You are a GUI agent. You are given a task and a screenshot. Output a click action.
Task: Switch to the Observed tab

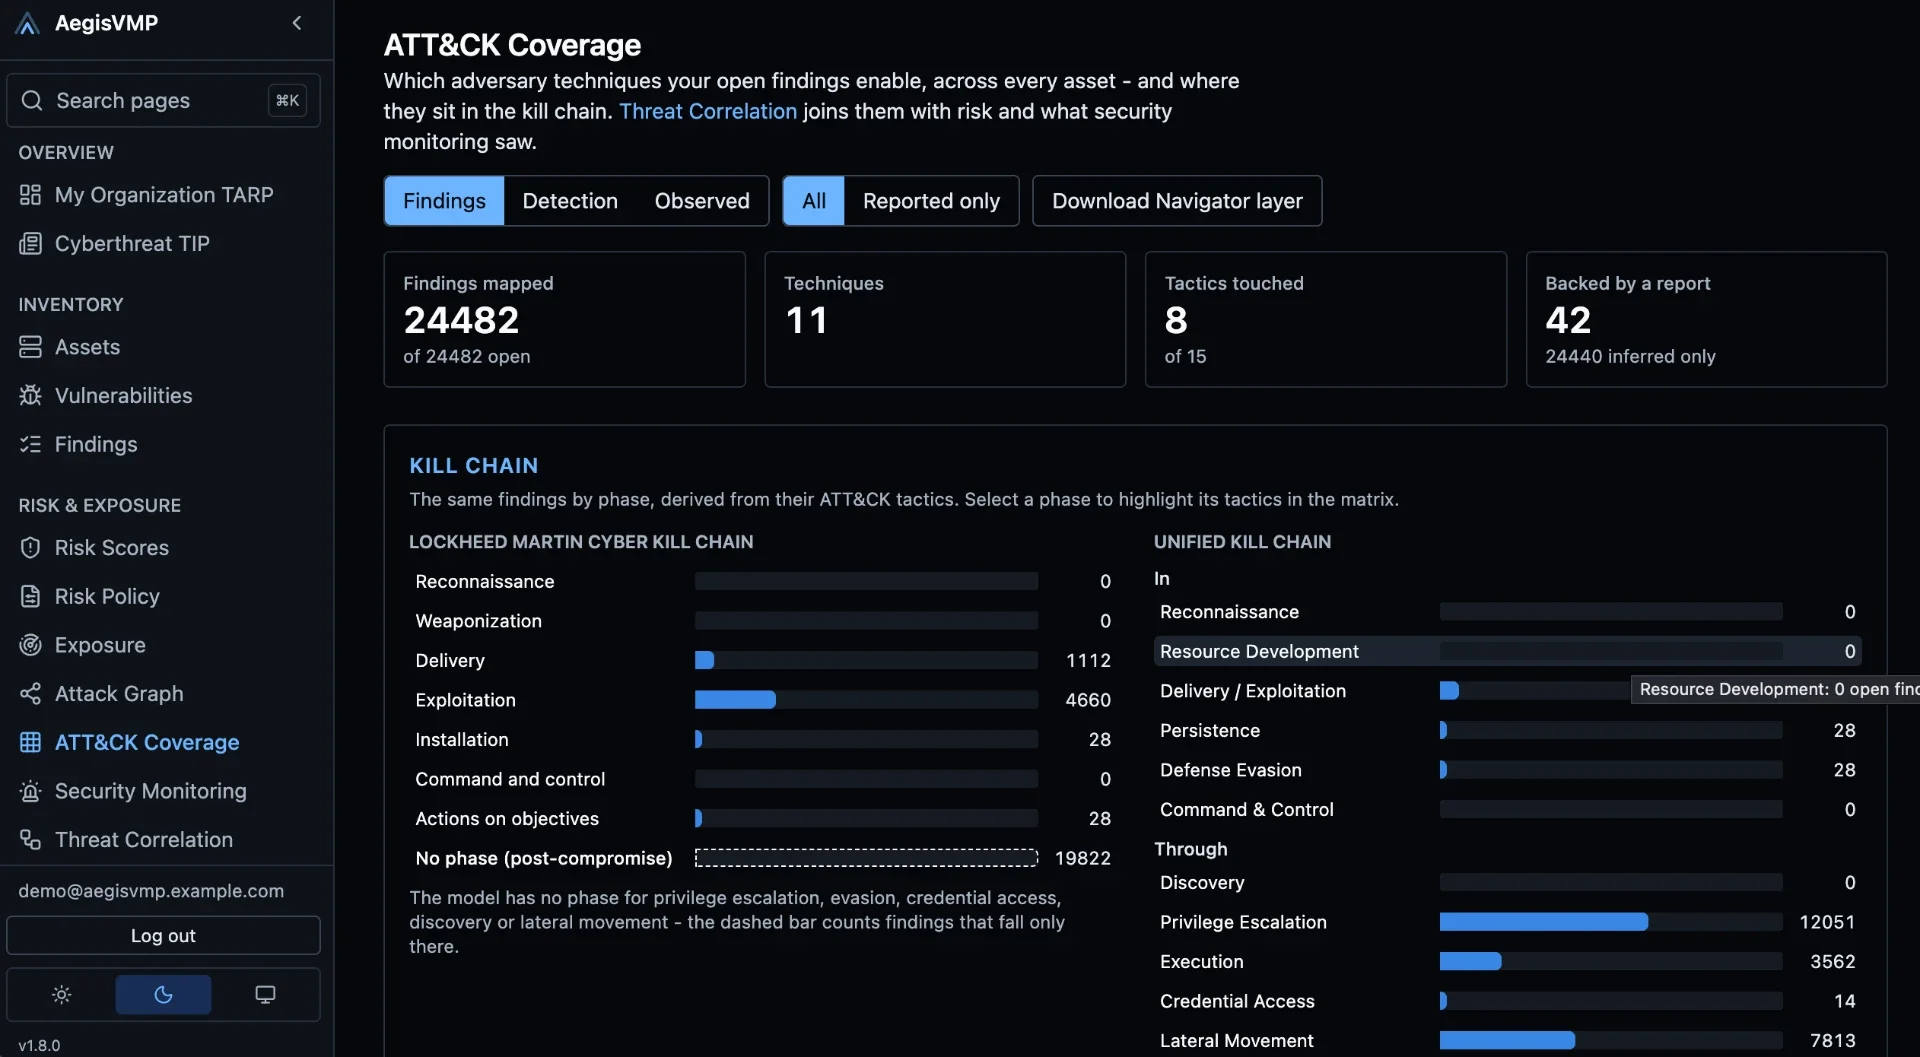[702, 201]
